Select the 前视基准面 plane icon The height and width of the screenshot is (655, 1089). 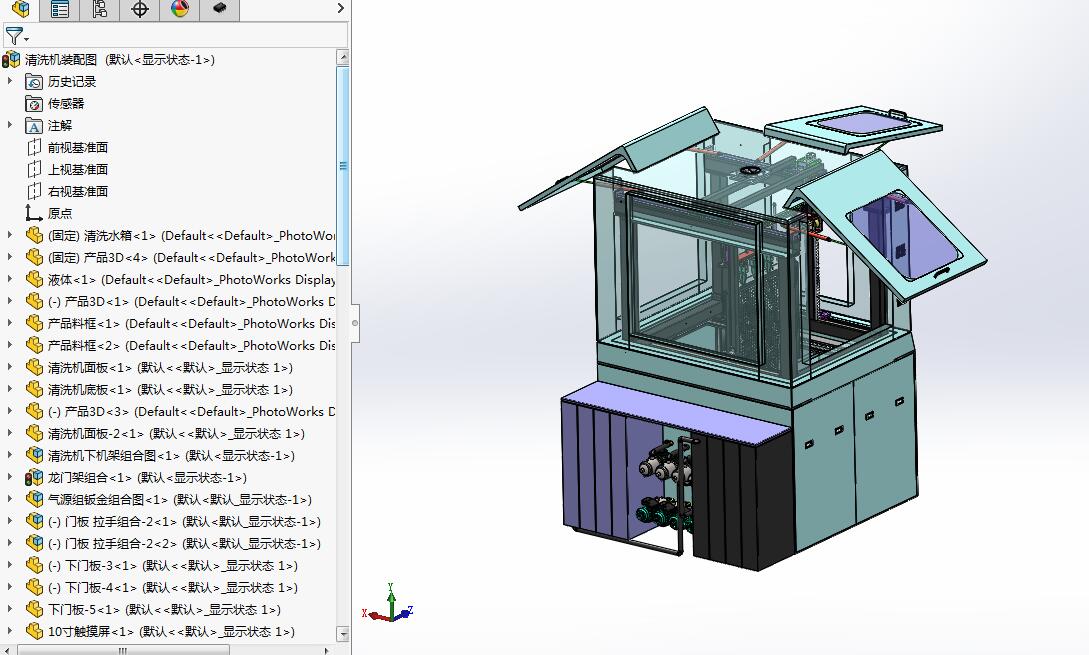tap(34, 148)
